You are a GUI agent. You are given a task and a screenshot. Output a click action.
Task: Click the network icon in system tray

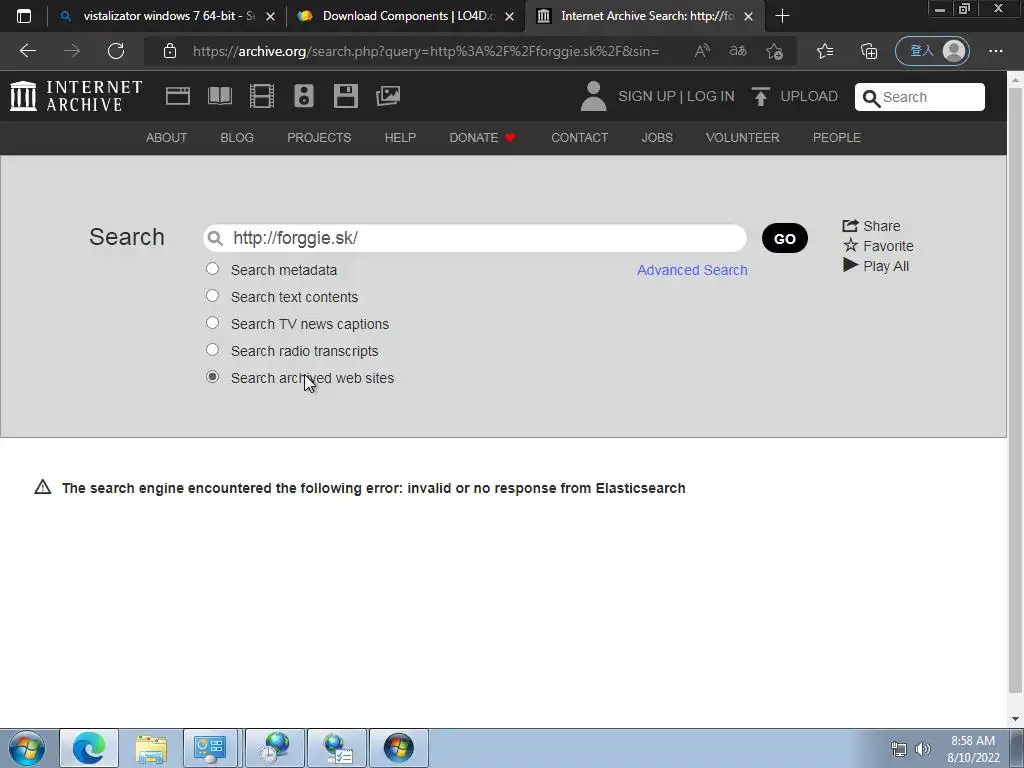pyautogui.click(x=899, y=749)
